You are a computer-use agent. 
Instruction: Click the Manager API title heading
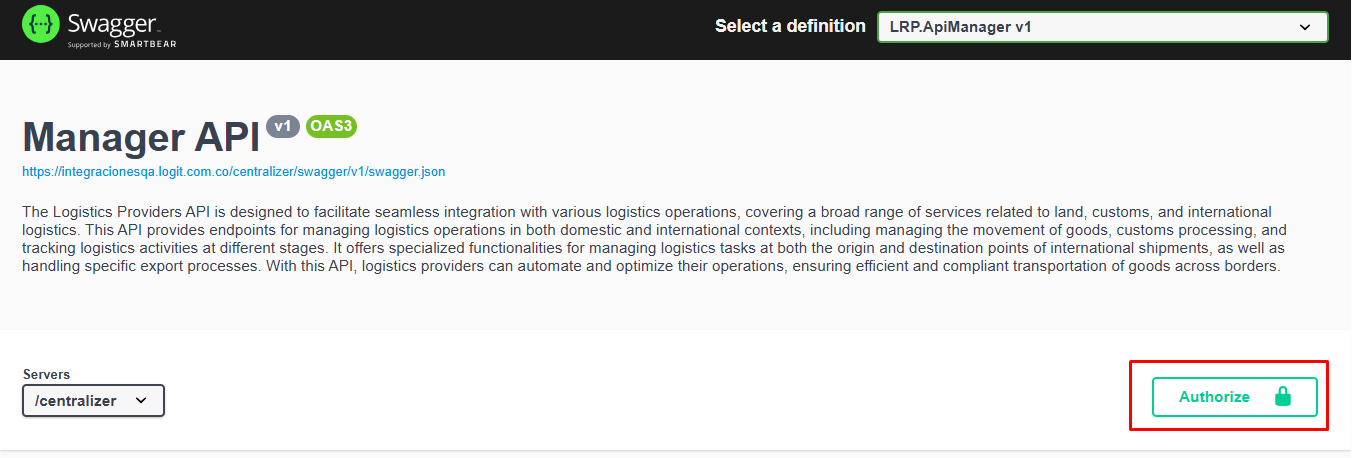(140, 137)
